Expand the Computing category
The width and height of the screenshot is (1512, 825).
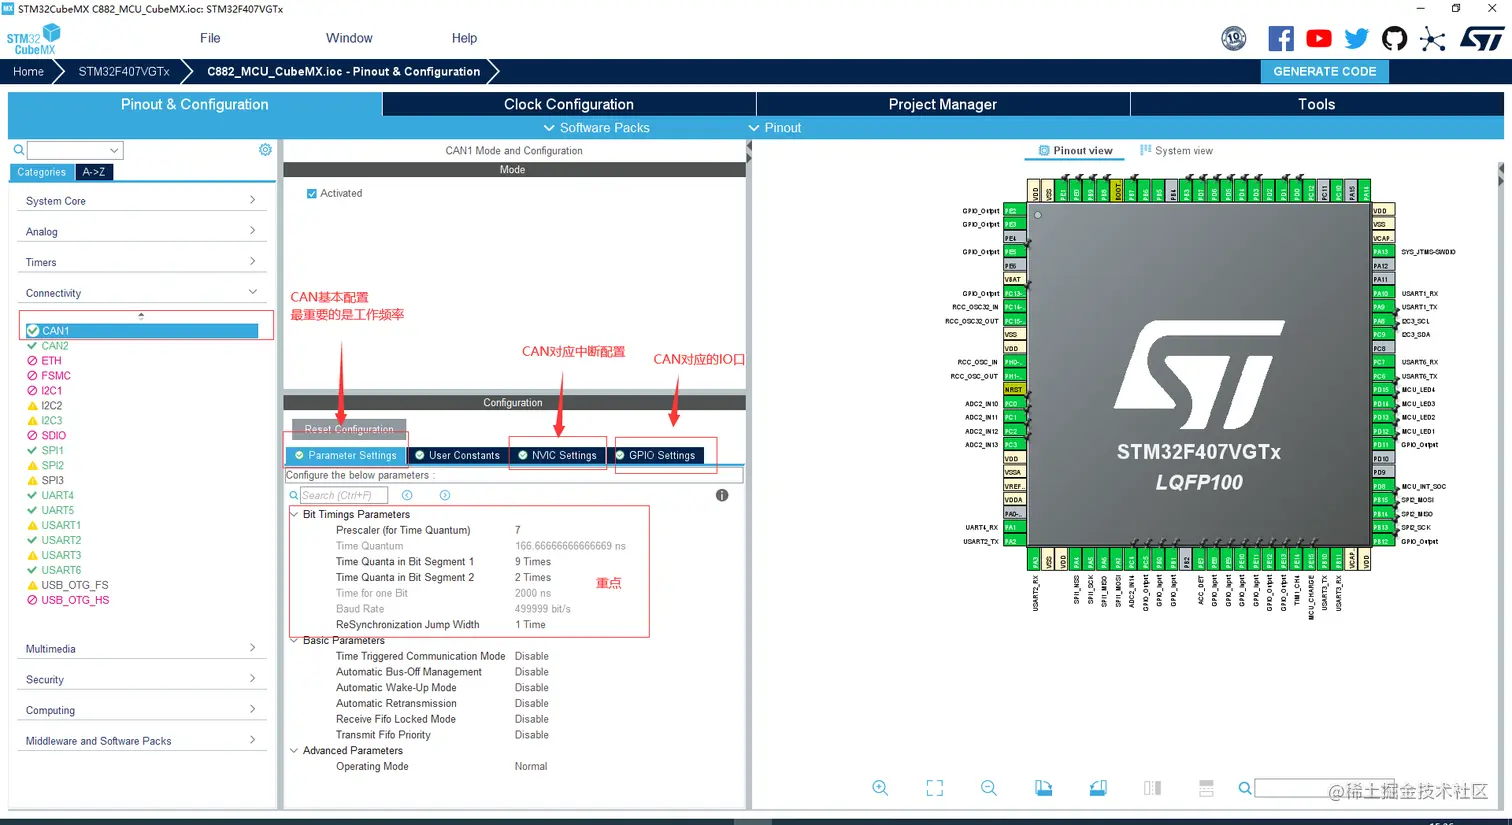click(141, 710)
